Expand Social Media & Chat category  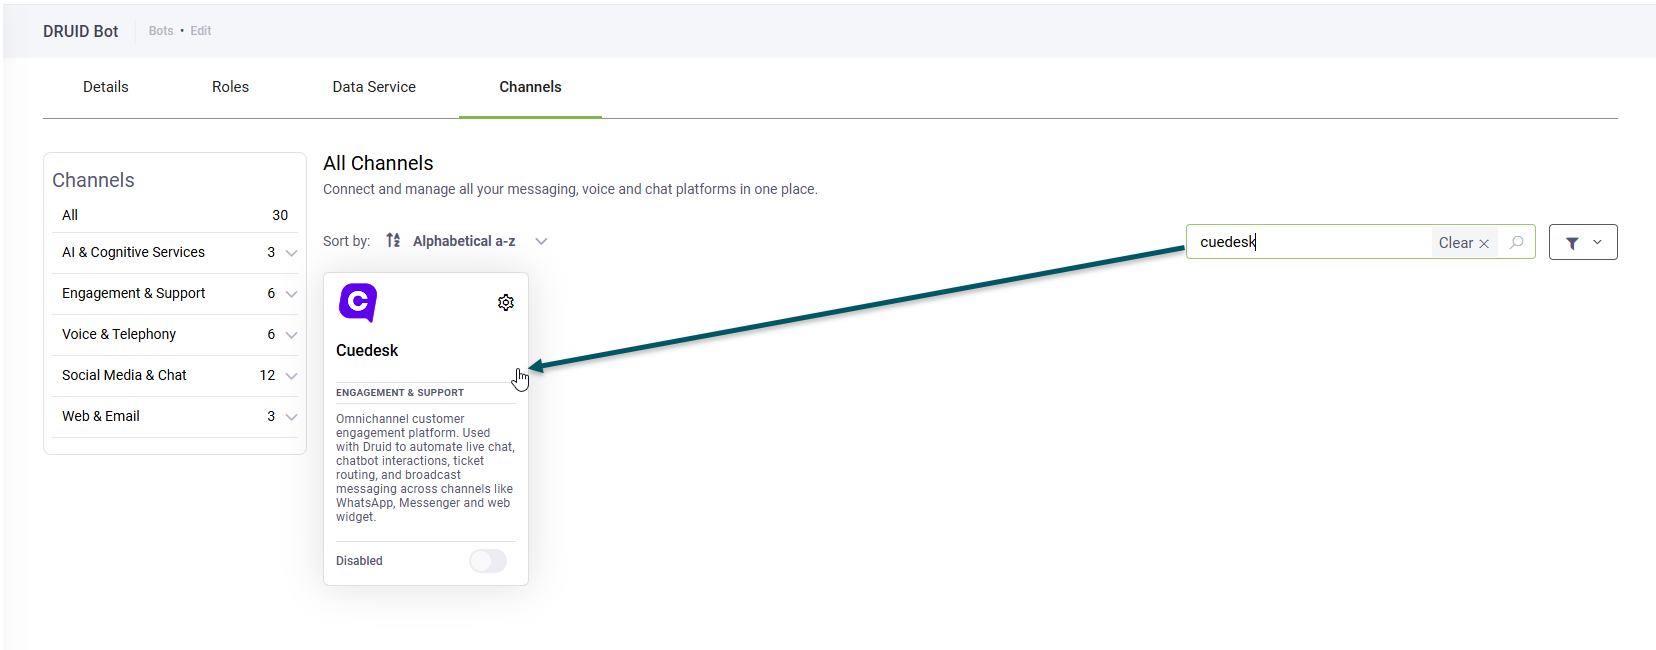pos(291,376)
